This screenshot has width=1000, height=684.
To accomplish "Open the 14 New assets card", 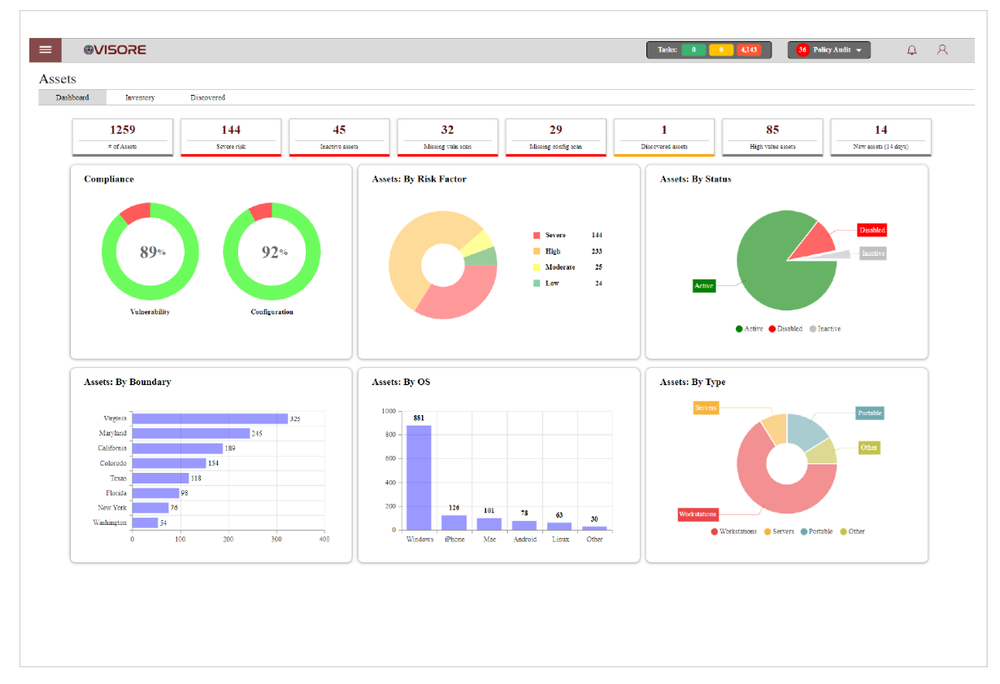I will [x=881, y=137].
